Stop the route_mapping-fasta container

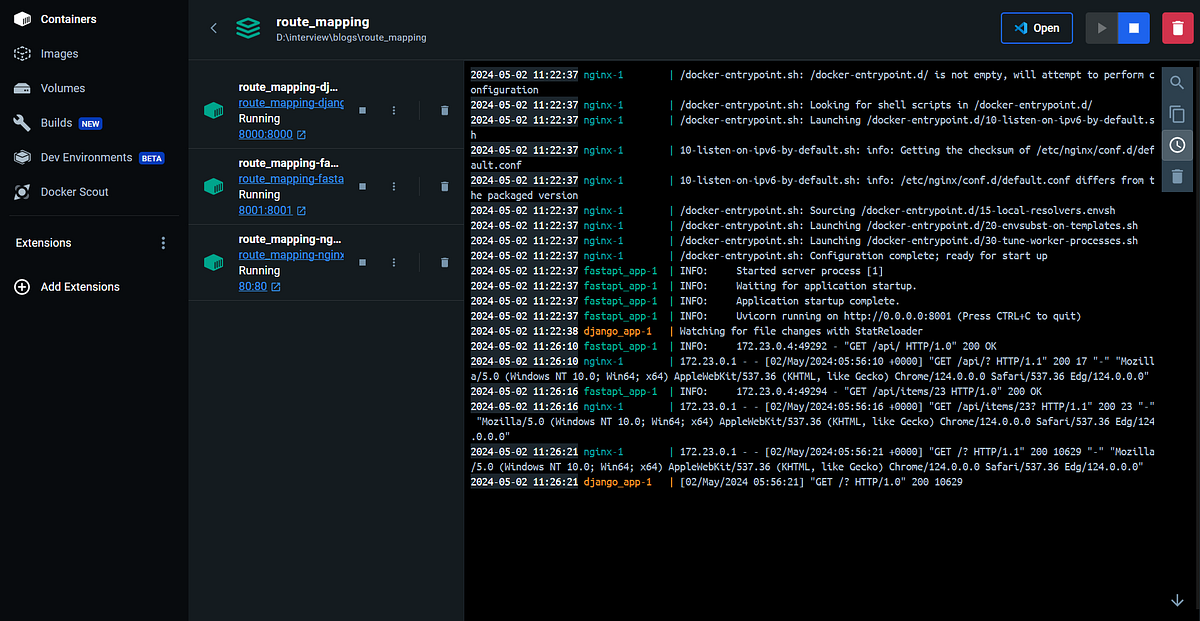click(362, 187)
